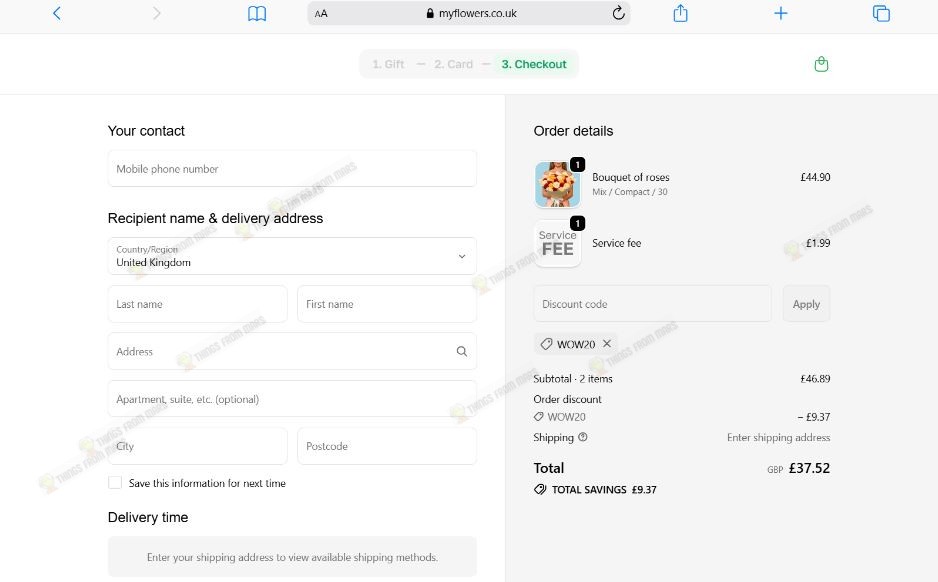Go to step 1. Gift

(388, 64)
